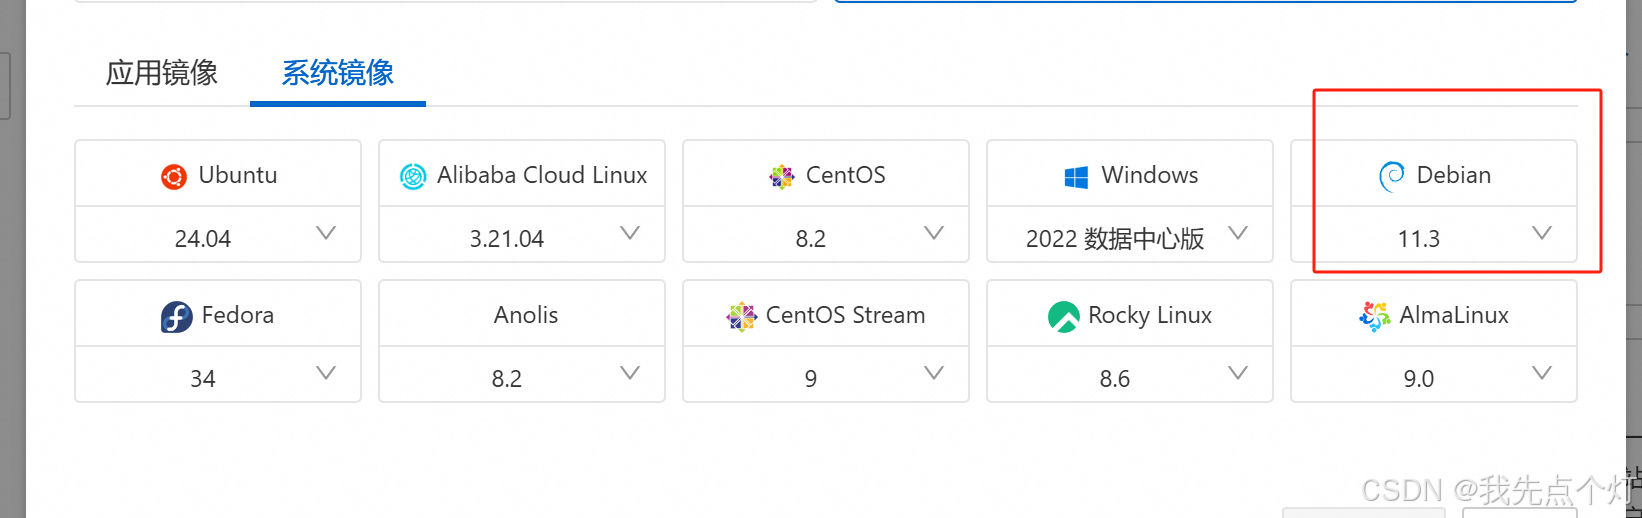Expand the CentOS Stream 9 version chevron
The image size is (1642, 518).
(934, 373)
